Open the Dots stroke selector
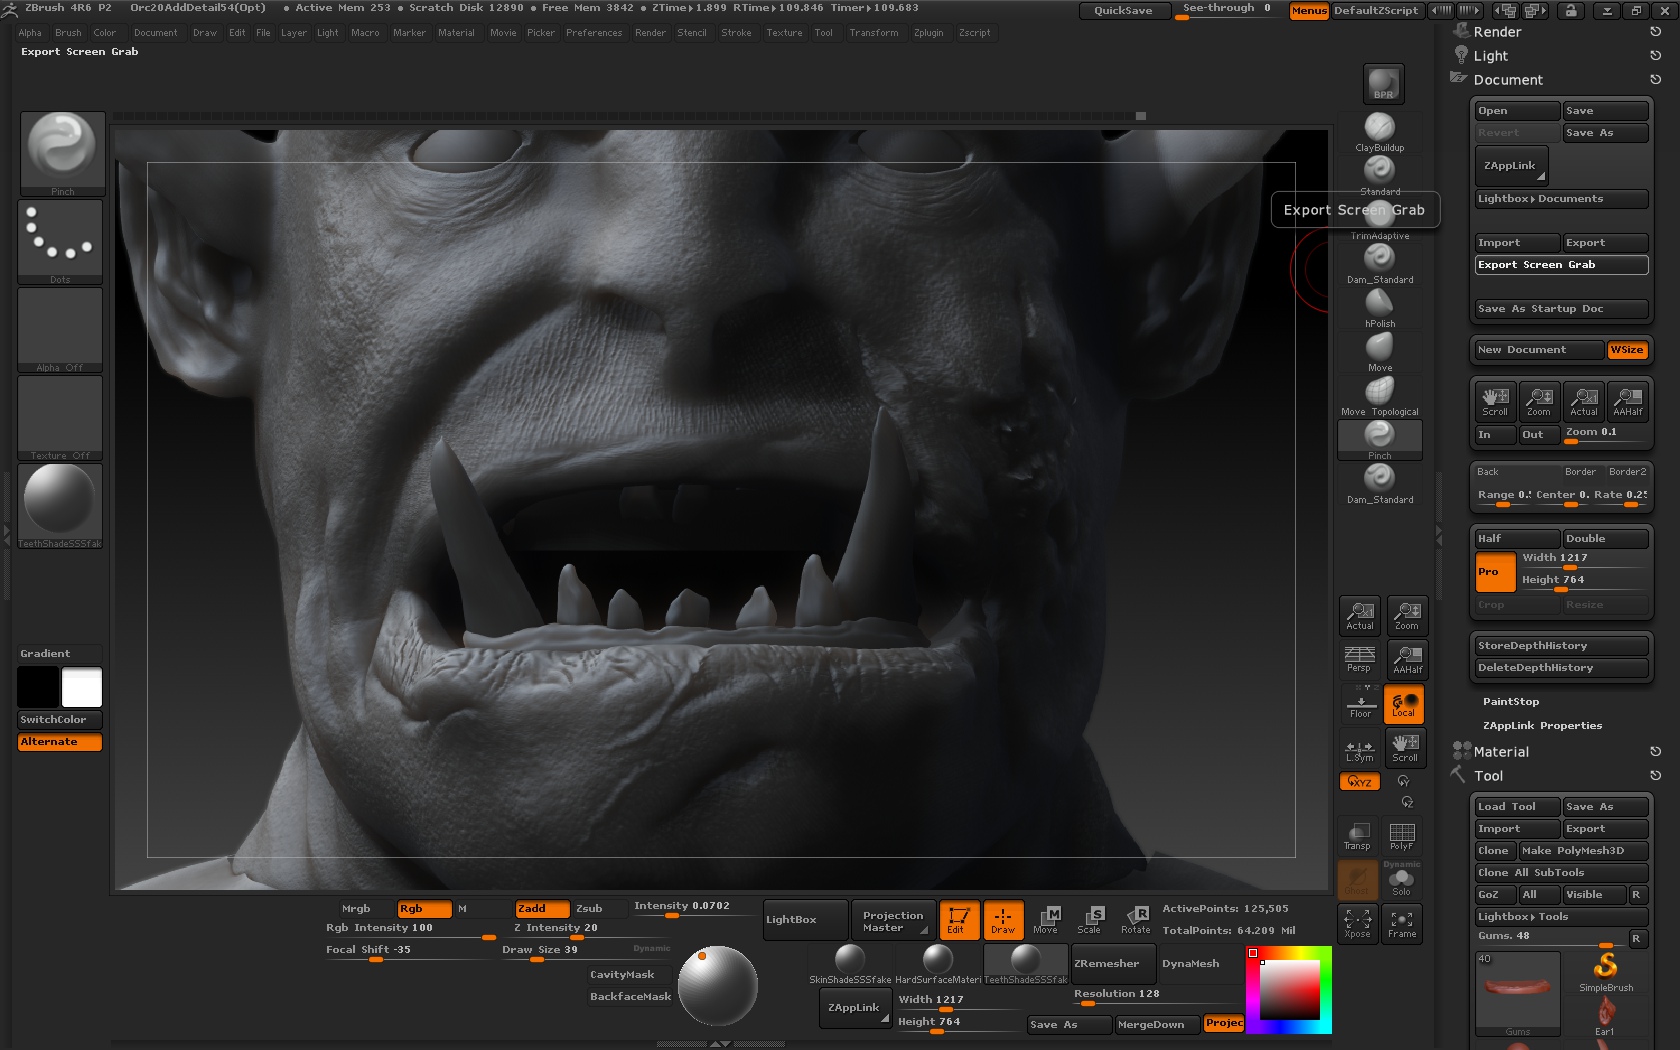This screenshot has width=1680, height=1050. click(60, 242)
